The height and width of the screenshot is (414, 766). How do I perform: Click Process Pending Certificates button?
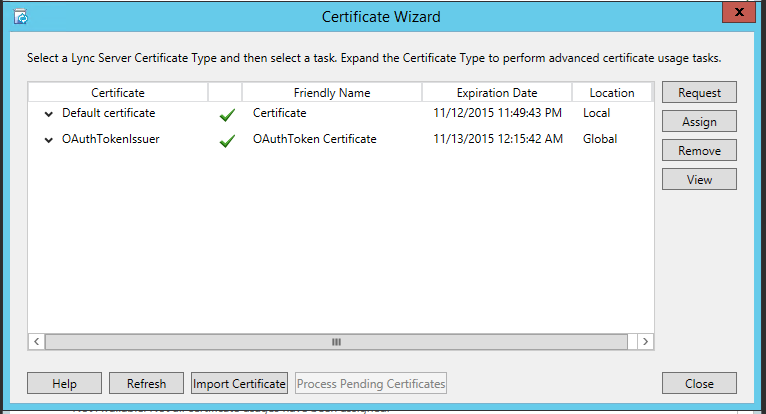[x=371, y=383]
